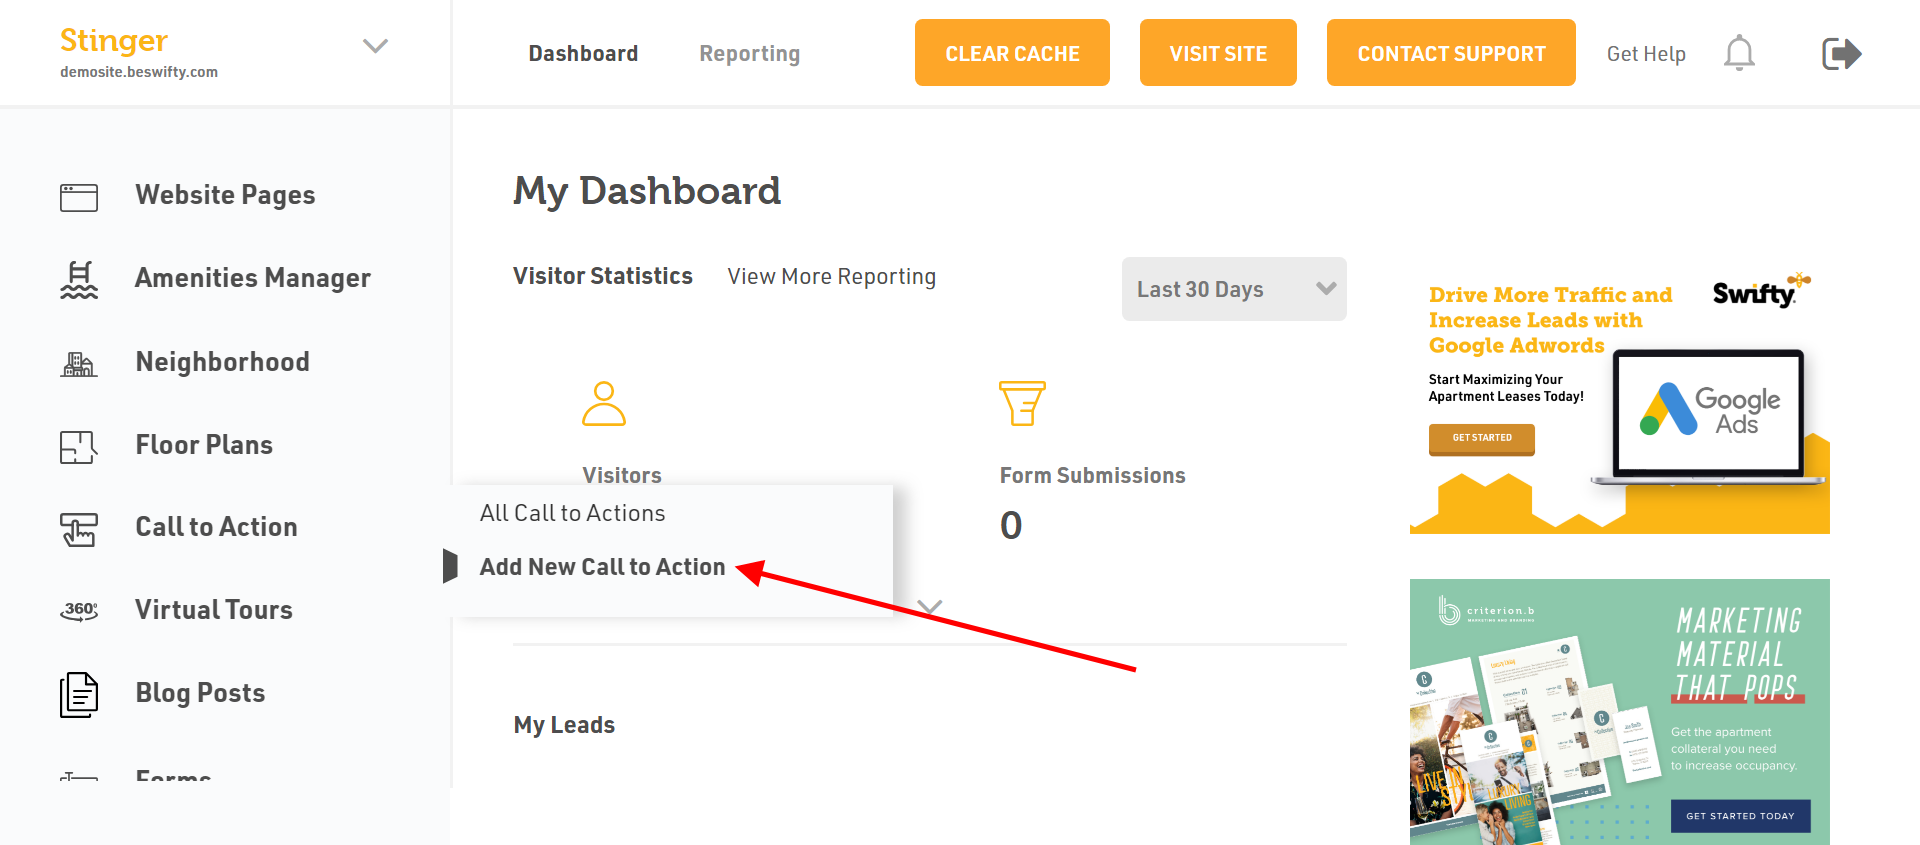The width and height of the screenshot is (1920, 845).
Task: Open the 360 Virtual Tours icon
Action: (x=79, y=610)
